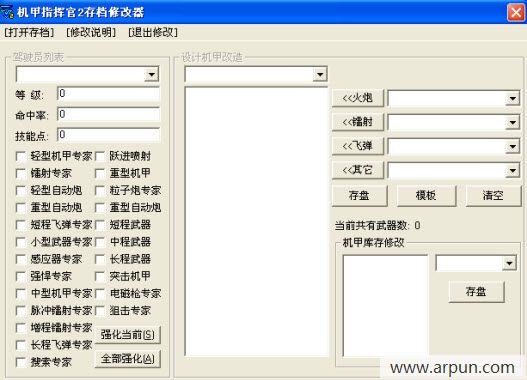
Task: Tick the 搜索专家 checkbox
Action: pyautogui.click(x=21, y=362)
